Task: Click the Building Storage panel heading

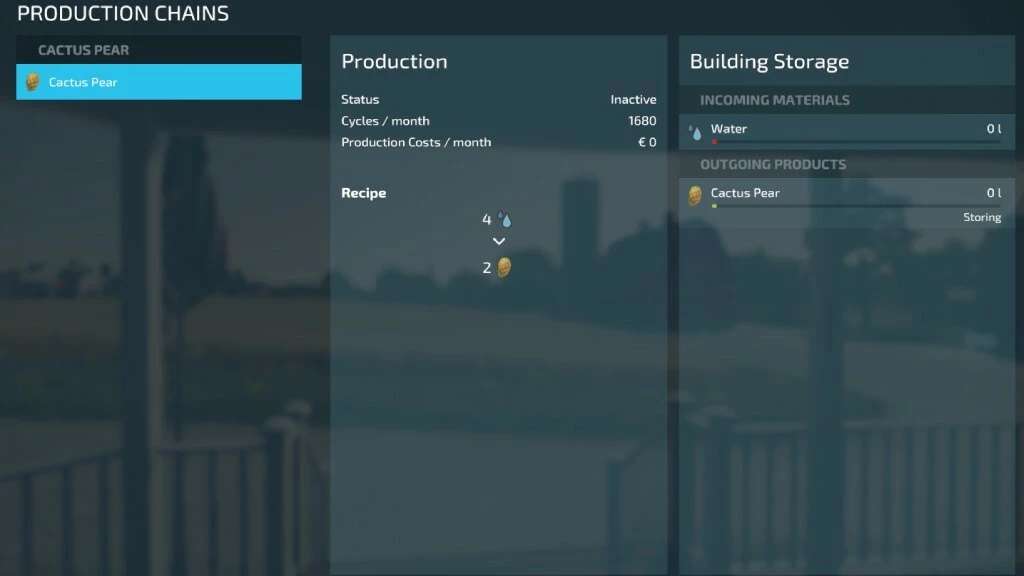Action: pos(769,62)
